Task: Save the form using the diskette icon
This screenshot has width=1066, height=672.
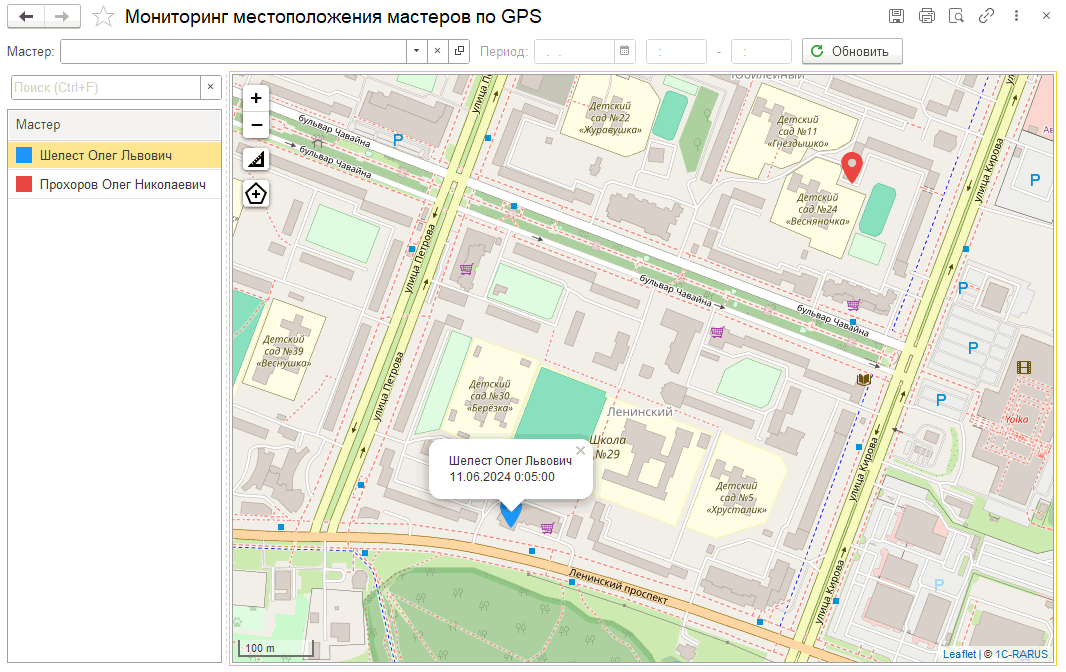Action: coord(897,16)
